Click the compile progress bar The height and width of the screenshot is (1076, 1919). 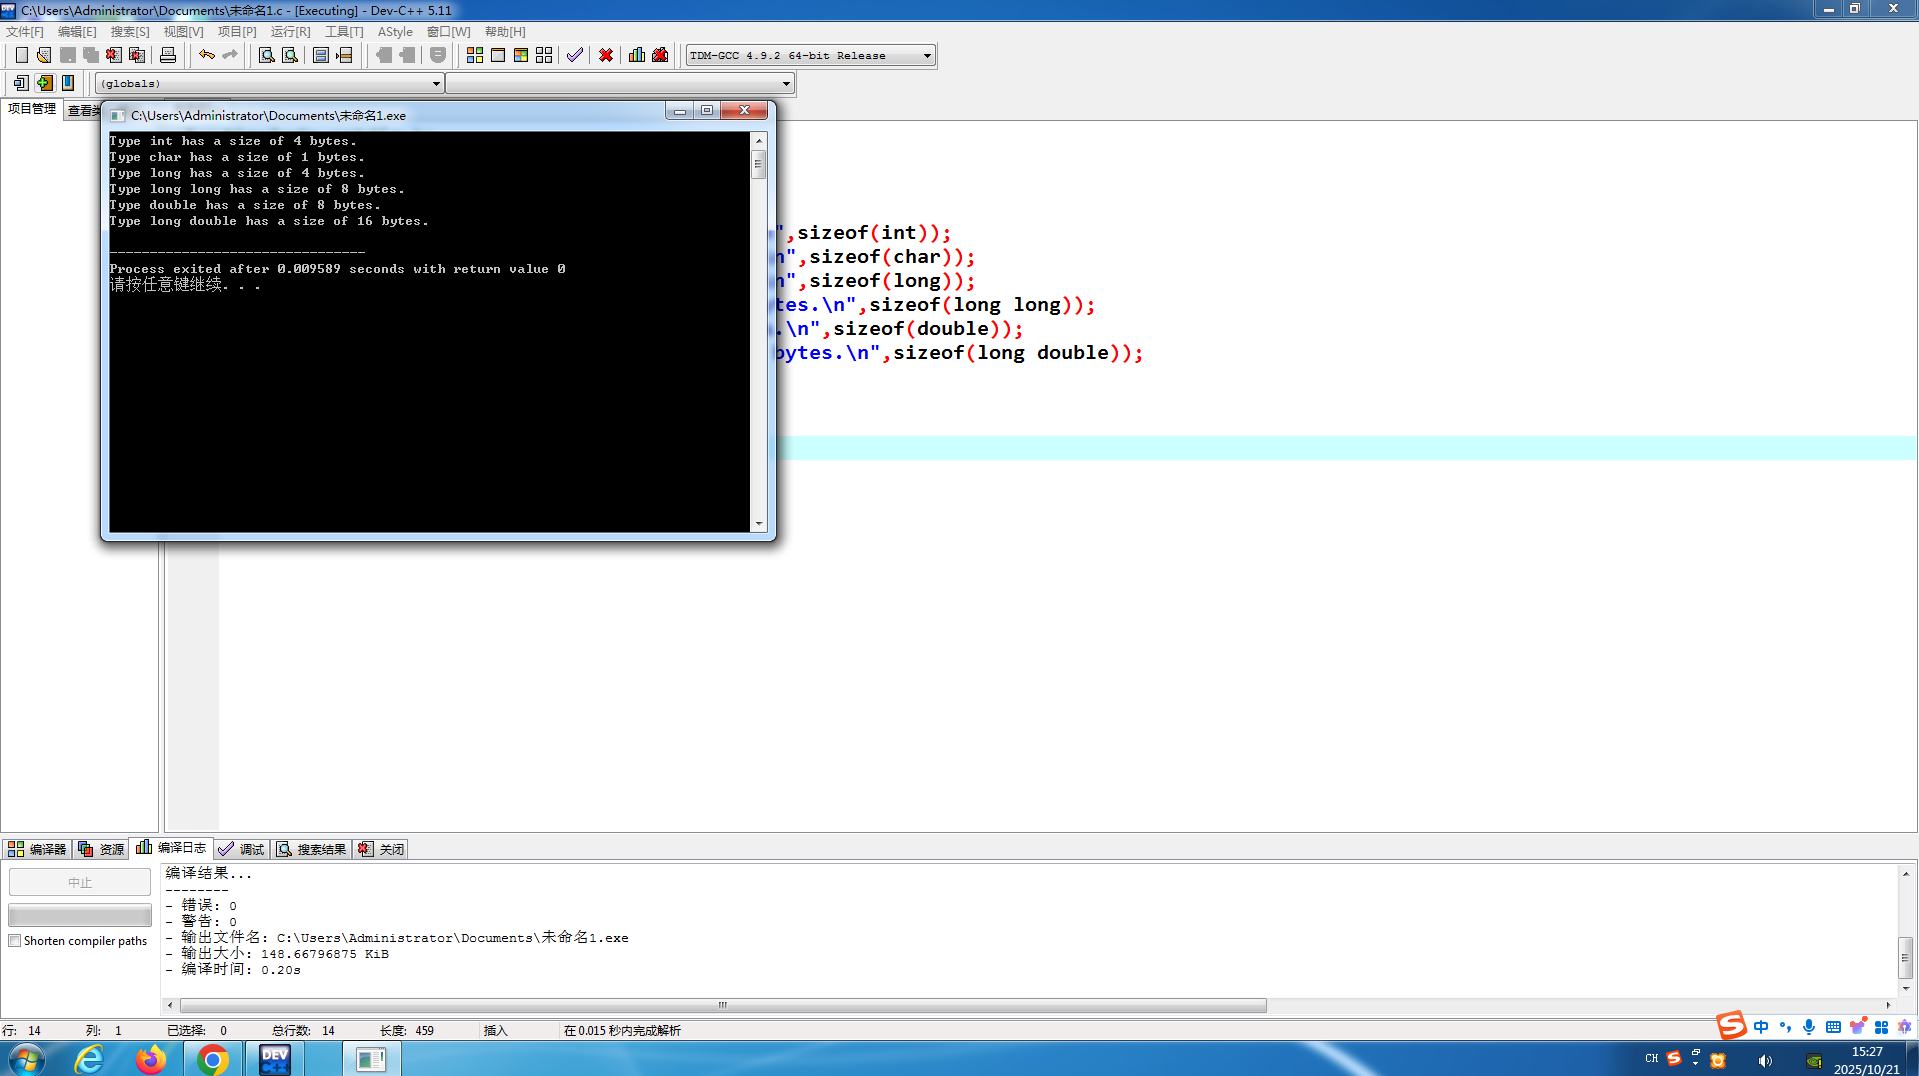80,915
